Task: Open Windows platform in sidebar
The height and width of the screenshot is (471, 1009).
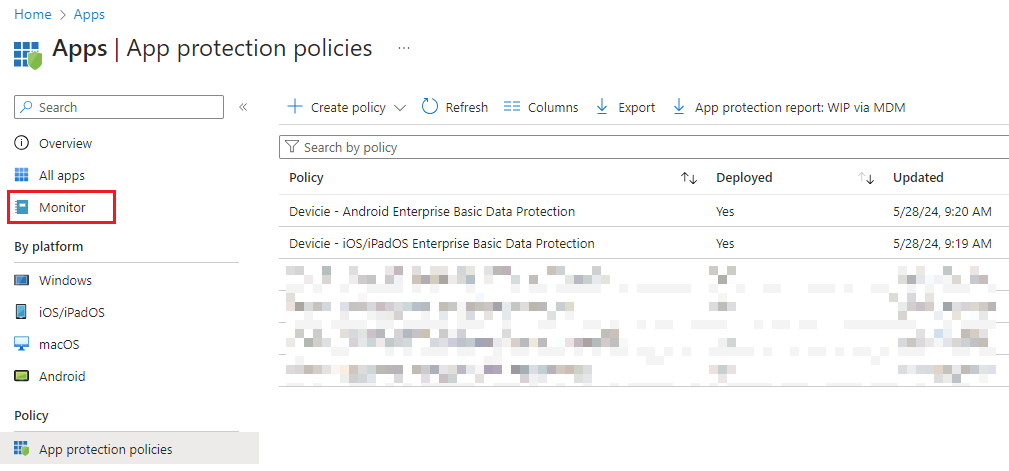Action: tap(65, 281)
